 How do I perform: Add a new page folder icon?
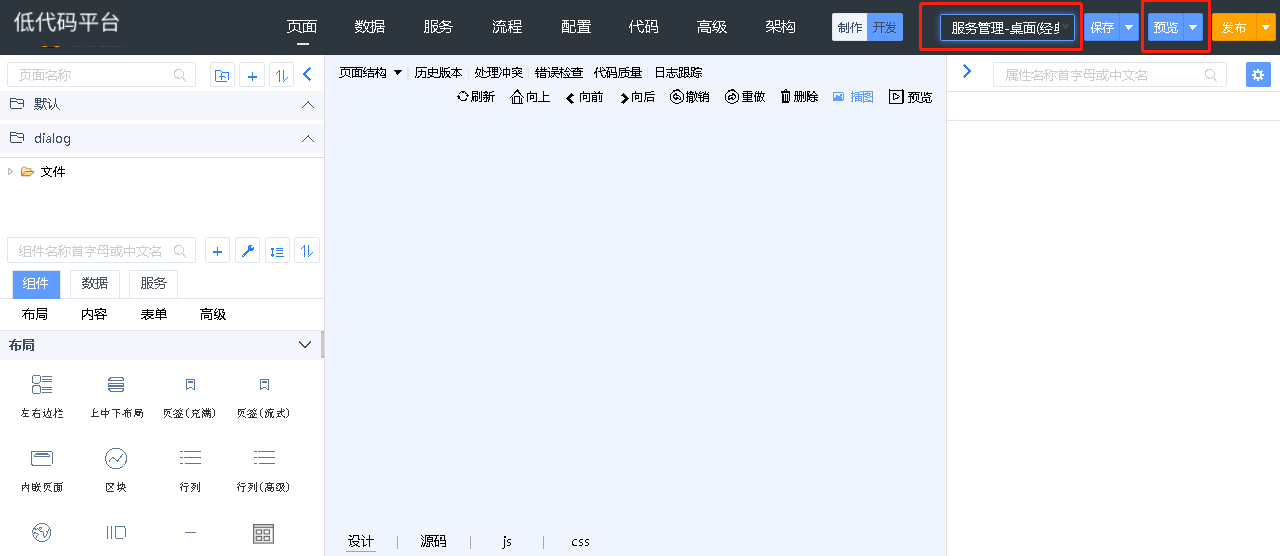222,75
